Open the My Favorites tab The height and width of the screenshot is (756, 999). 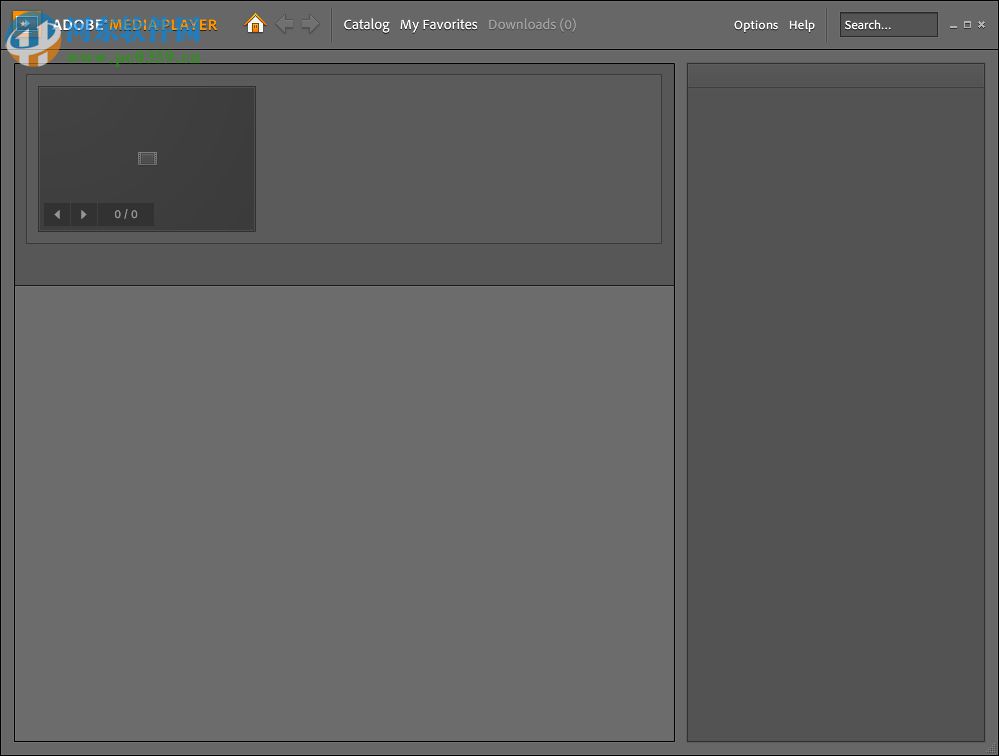(x=438, y=25)
